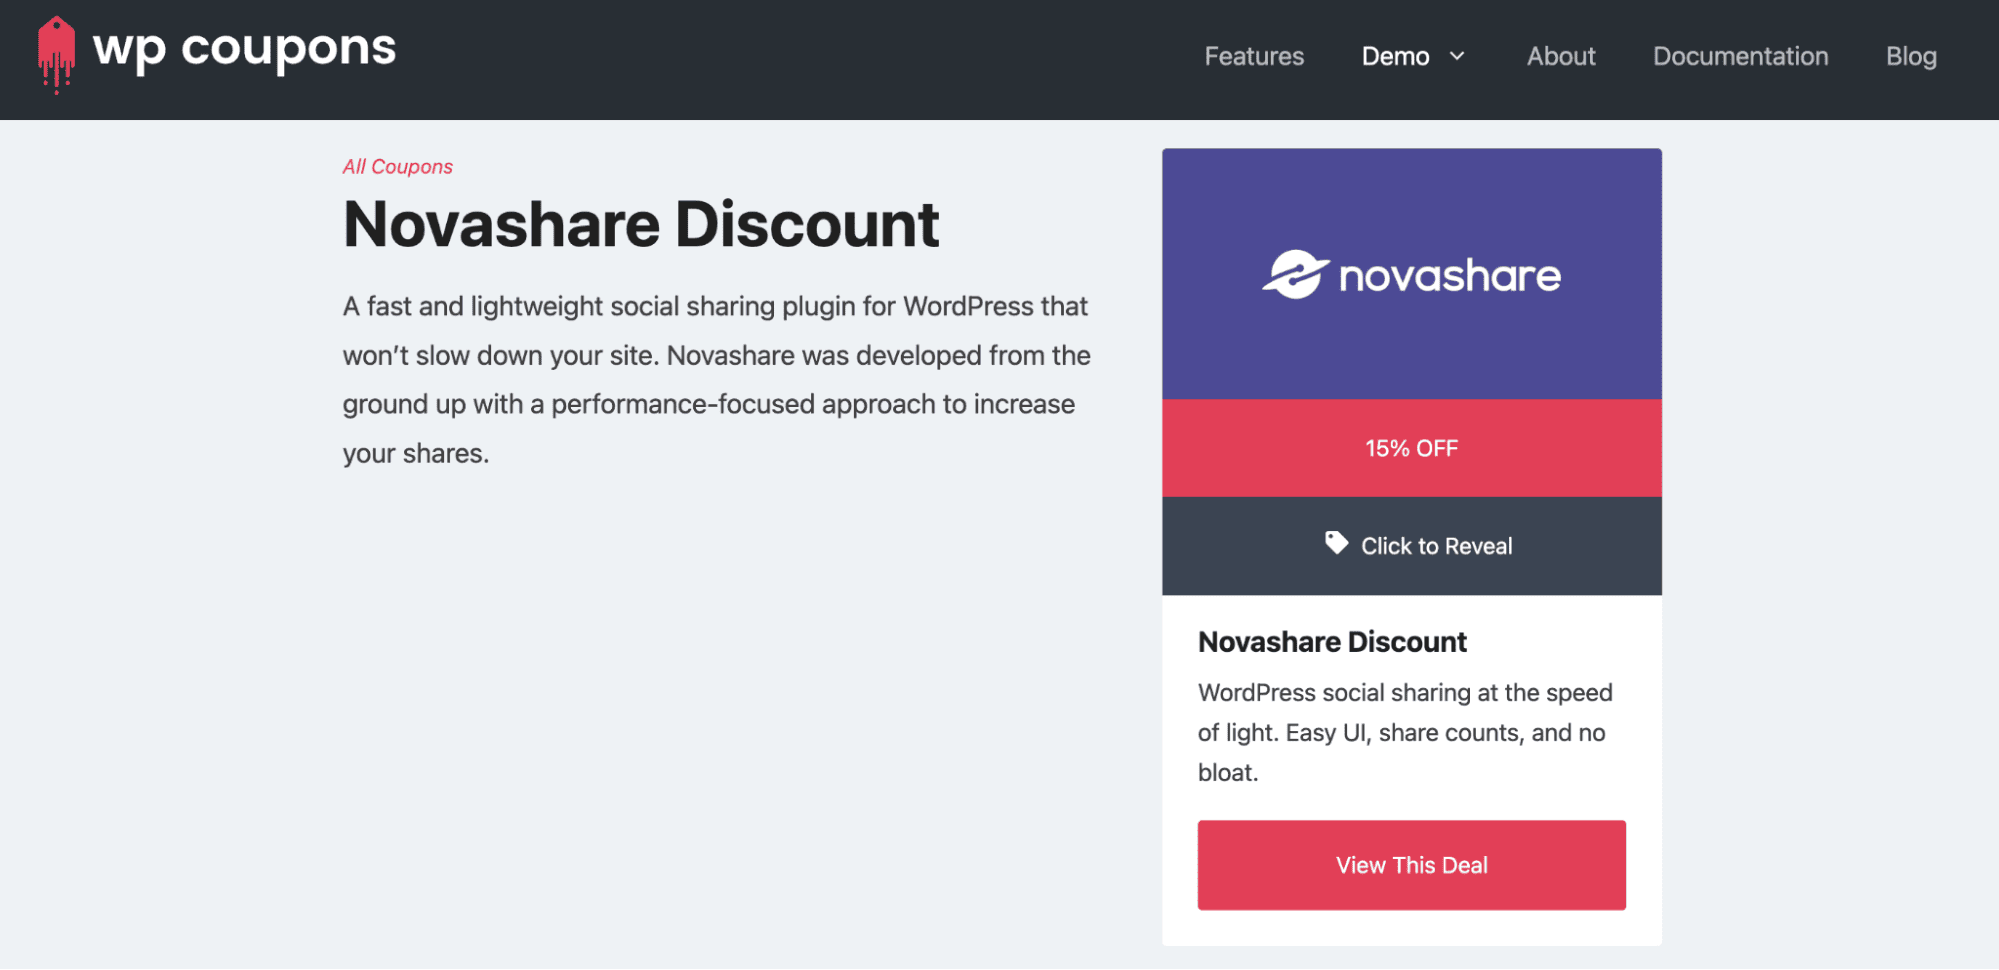Navigate to the Blog menu item

pos(1910,56)
